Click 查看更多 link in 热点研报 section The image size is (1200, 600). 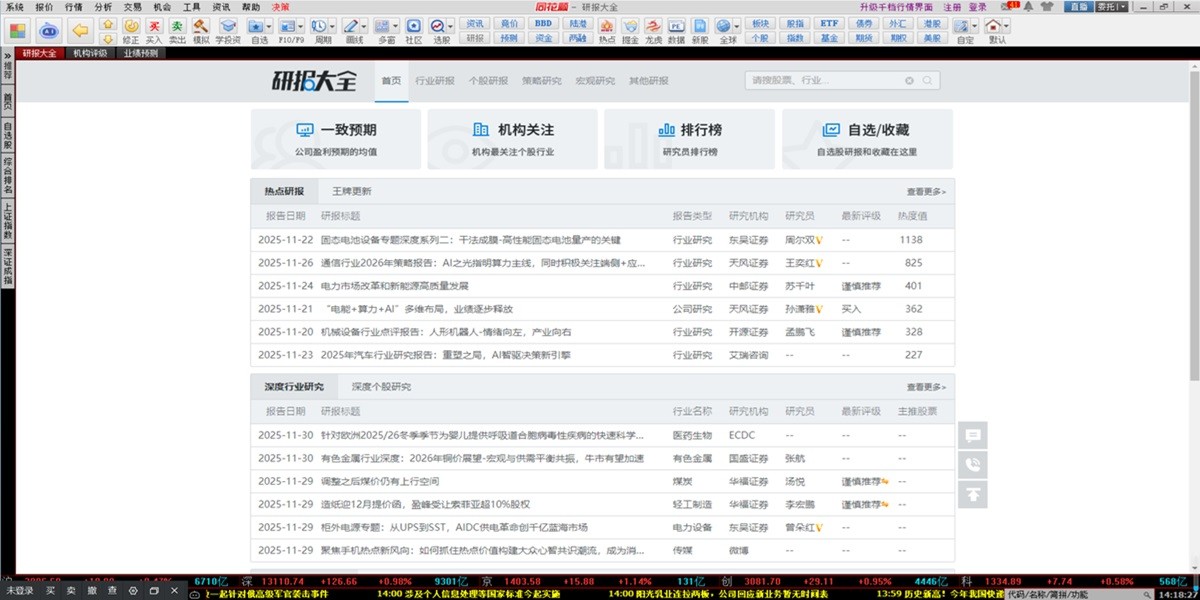(926, 191)
